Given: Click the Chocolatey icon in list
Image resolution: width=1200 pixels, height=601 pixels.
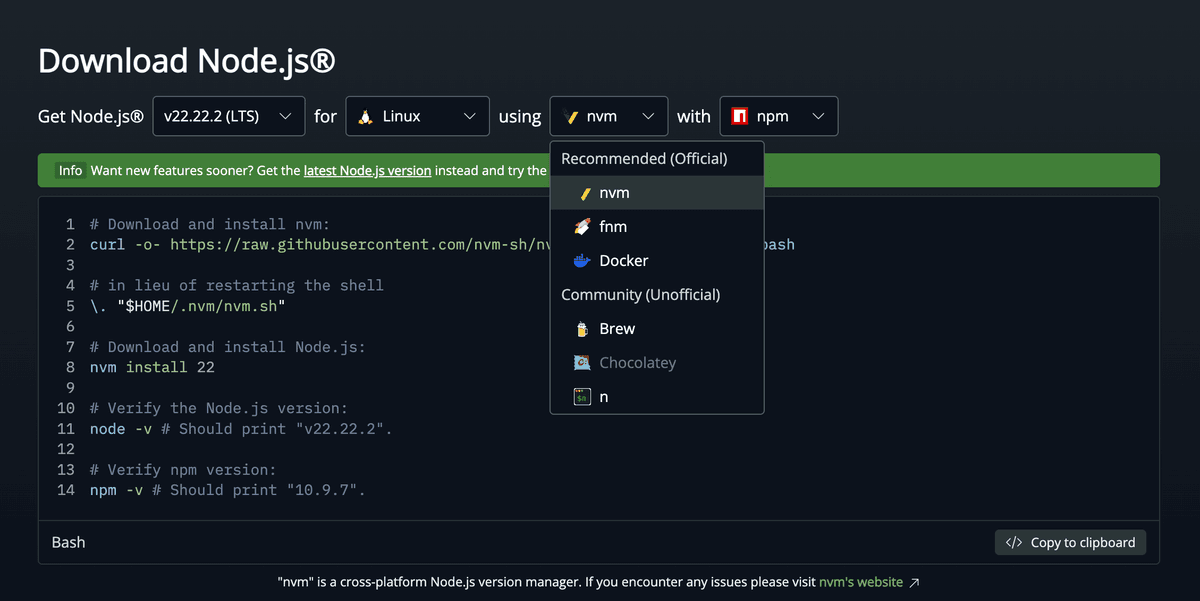Looking at the screenshot, I should tap(582, 363).
